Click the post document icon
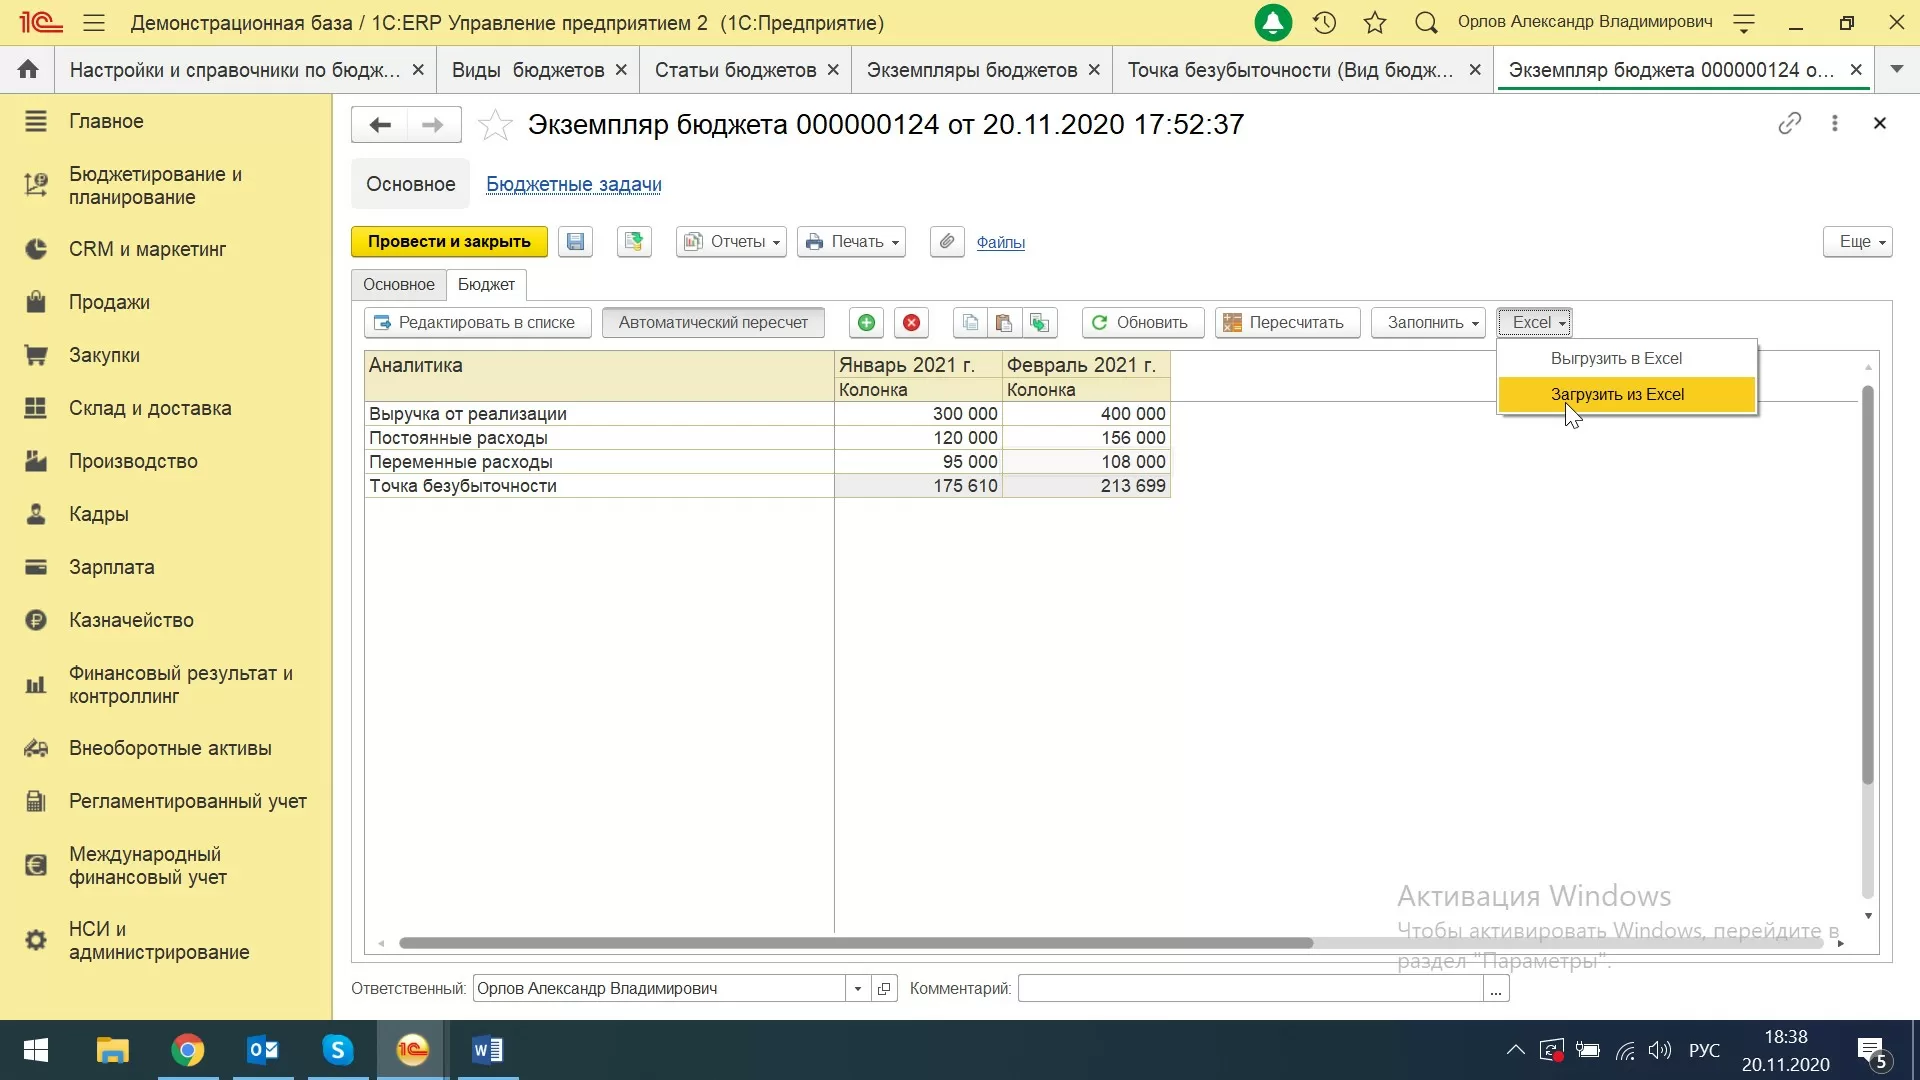Viewport: 1920px width, 1080px height. 633,242
